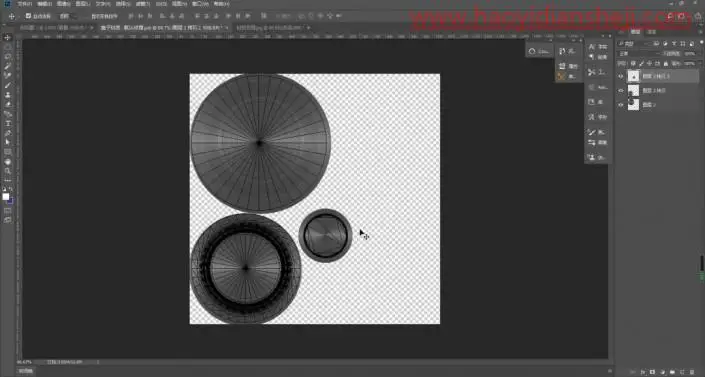
Task: Select the Rectangle shape tool
Action: (8, 152)
